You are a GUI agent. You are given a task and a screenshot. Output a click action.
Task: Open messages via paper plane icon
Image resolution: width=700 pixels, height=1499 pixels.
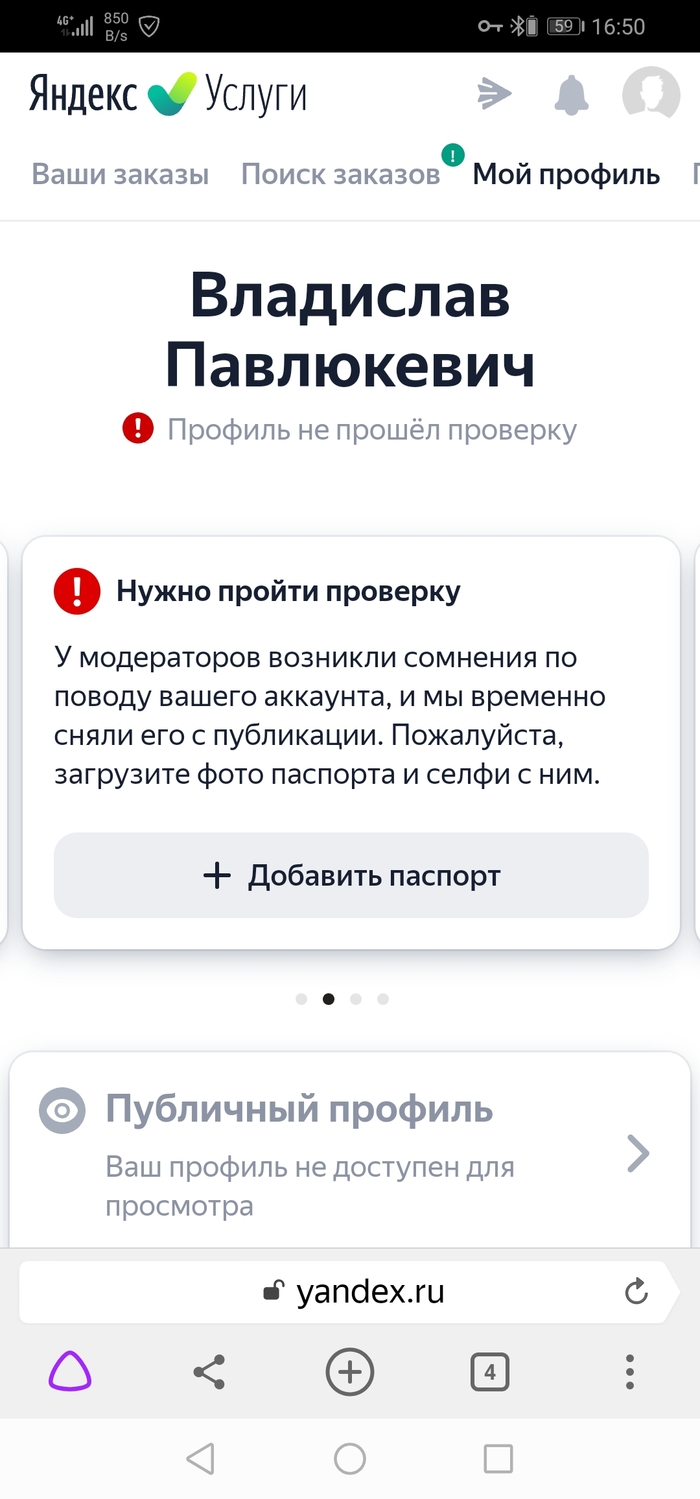pyautogui.click(x=494, y=95)
